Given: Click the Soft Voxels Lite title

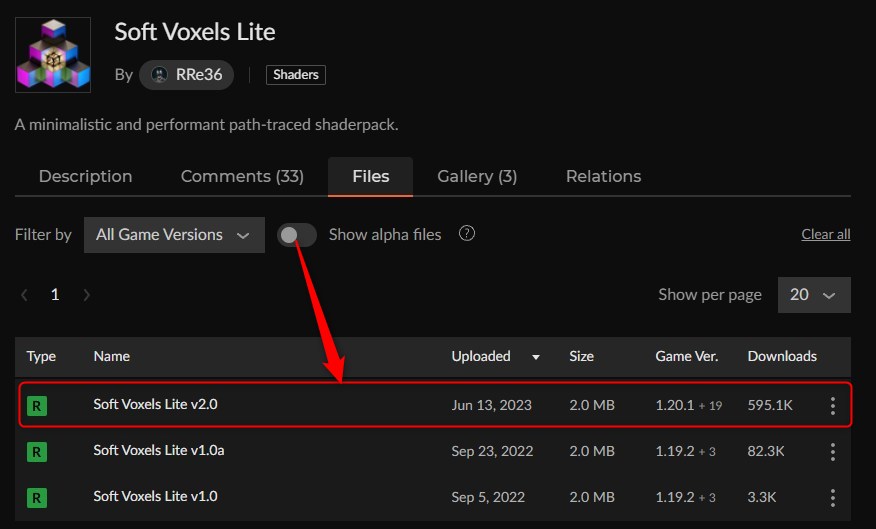Looking at the screenshot, I should click(195, 32).
